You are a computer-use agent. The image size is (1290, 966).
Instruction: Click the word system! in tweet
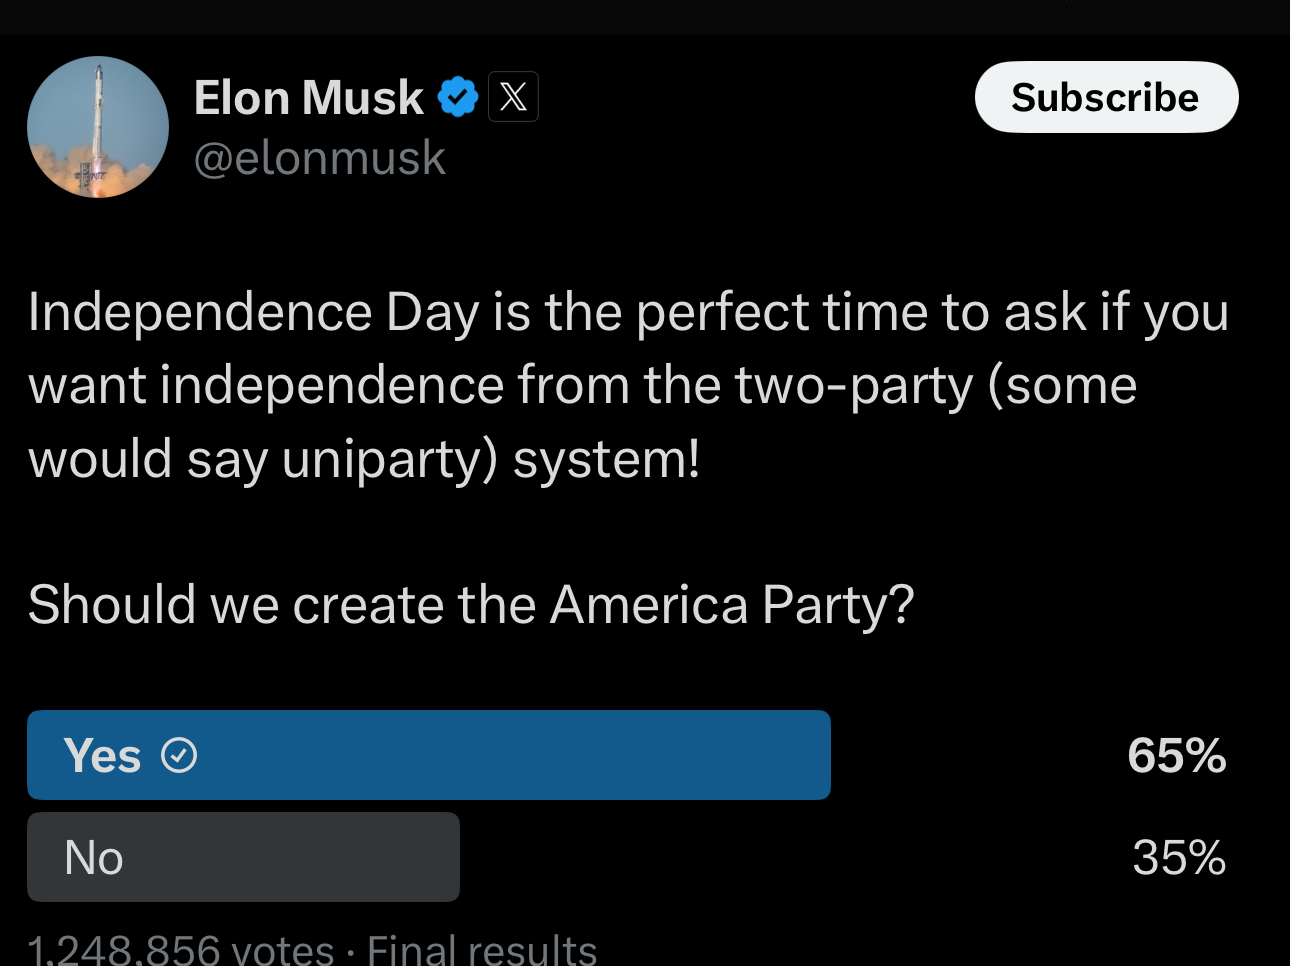(607, 460)
